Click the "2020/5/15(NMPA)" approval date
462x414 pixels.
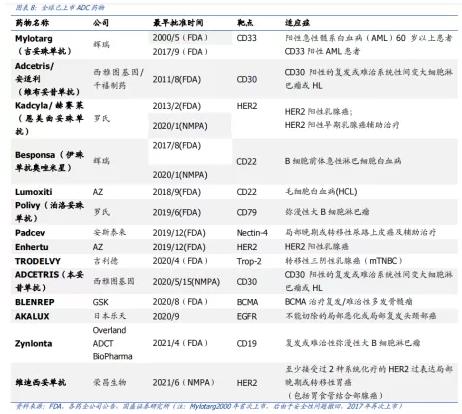[x=186, y=282]
